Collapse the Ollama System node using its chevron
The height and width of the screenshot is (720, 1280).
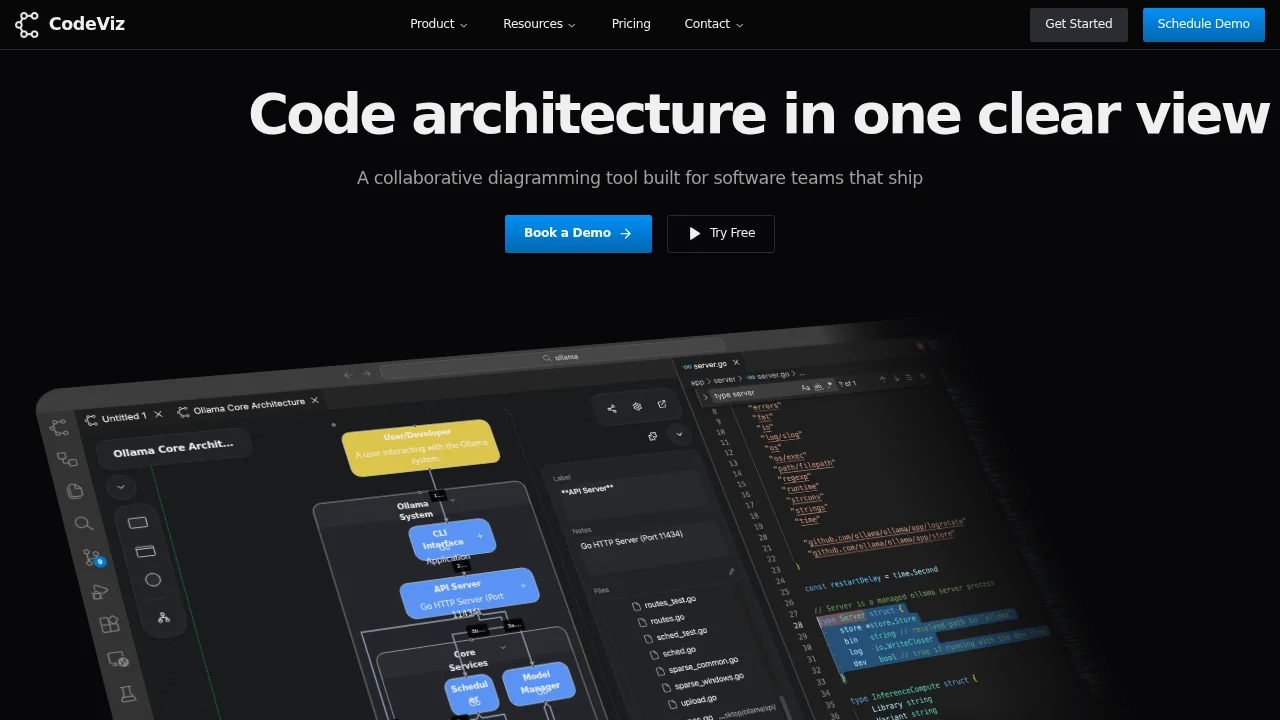[x=452, y=500]
